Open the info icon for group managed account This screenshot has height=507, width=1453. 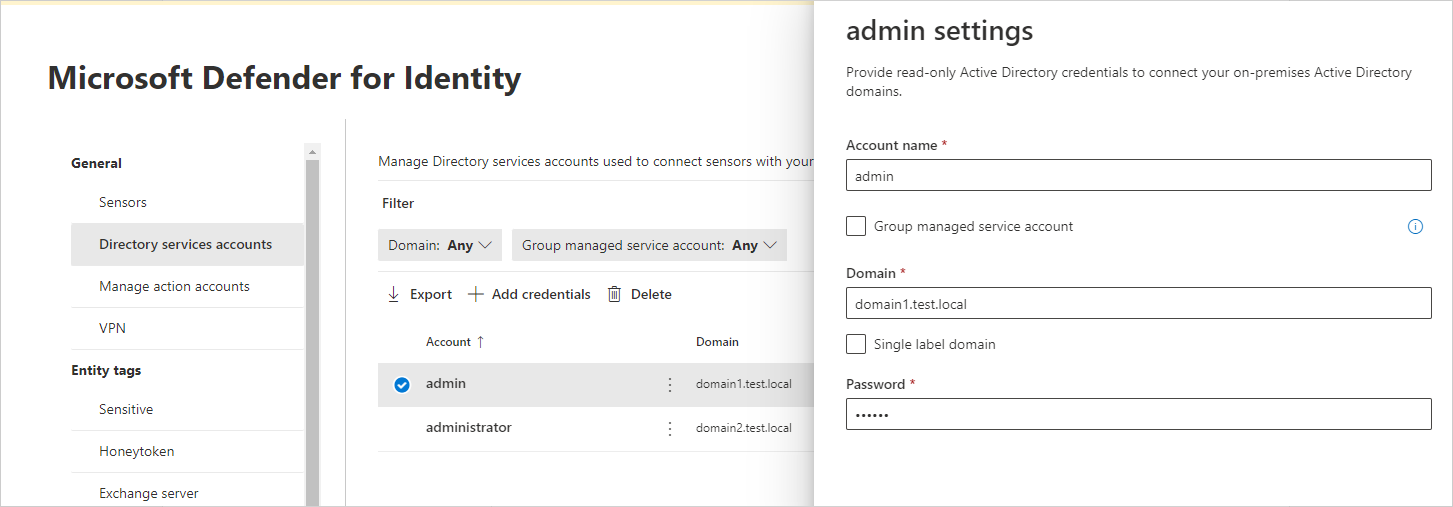(1415, 227)
